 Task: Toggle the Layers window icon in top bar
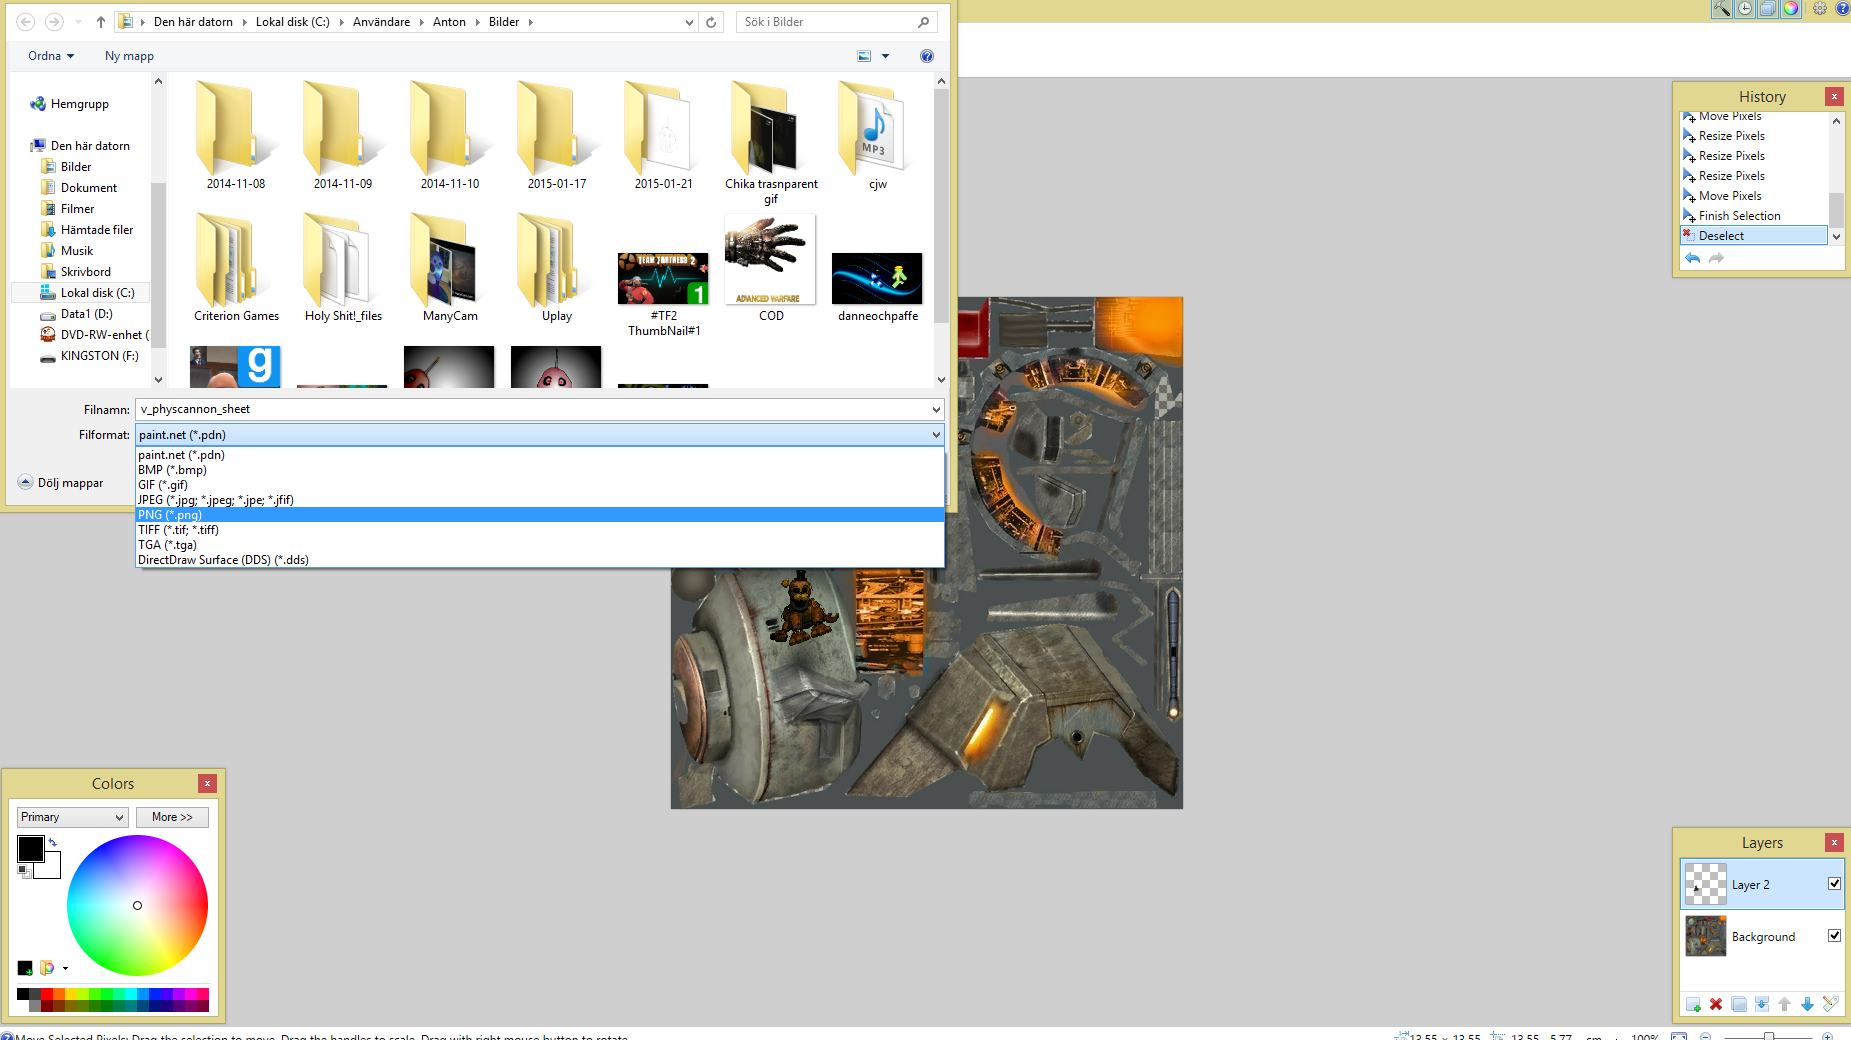click(x=1768, y=9)
